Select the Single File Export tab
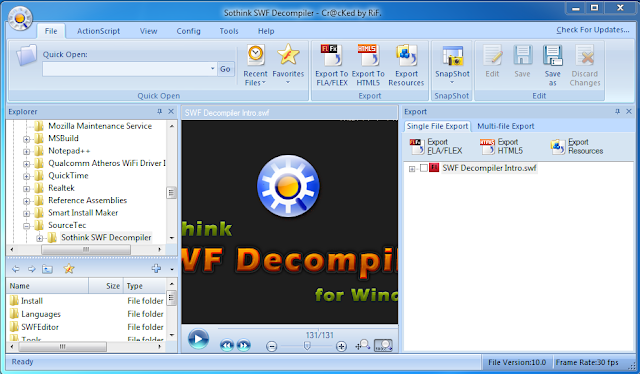Screen dimensions: 640x374 pyautogui.click(x=437, y=126)
